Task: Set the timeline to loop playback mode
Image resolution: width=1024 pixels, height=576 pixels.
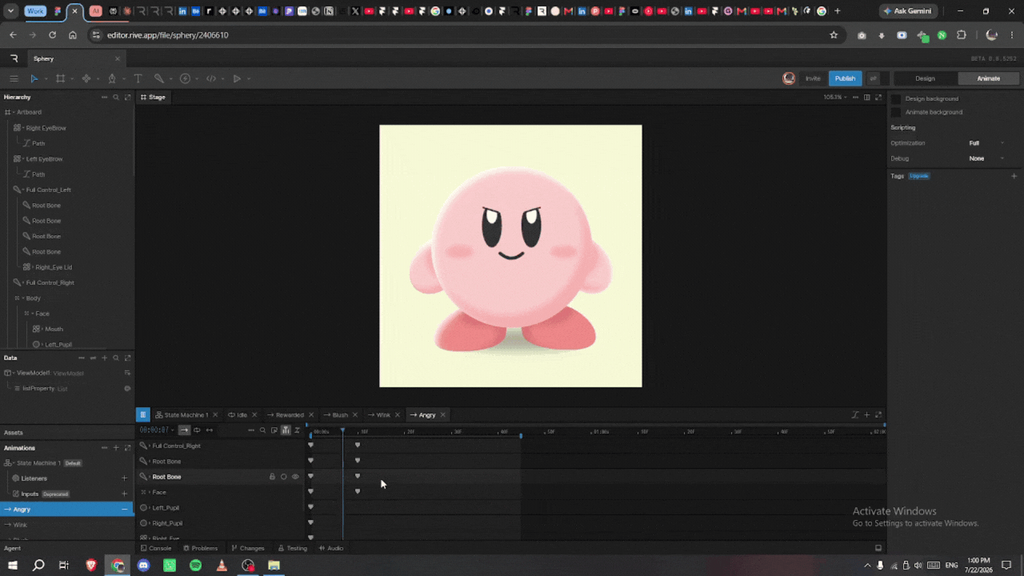Action: (197, 430)
